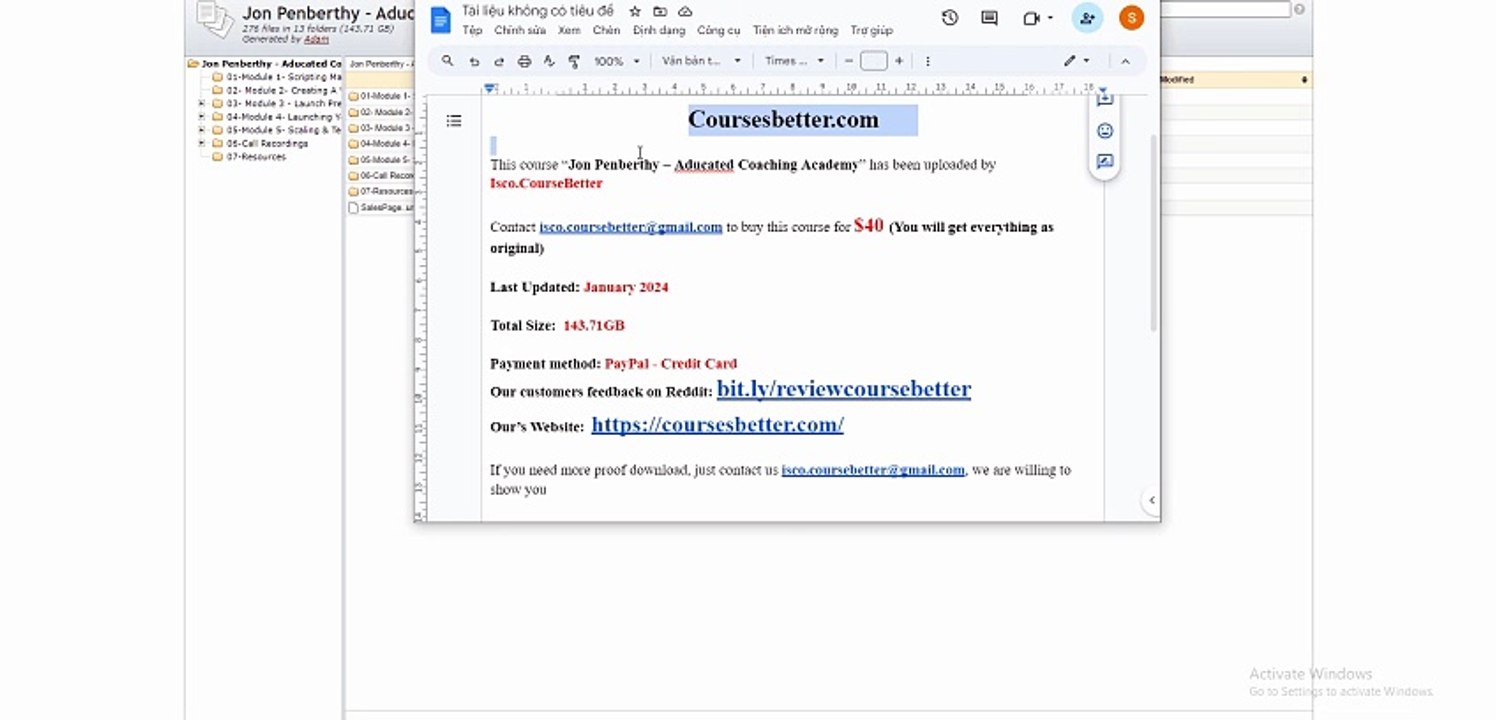The width and height of the screenshot is (1496, 720).
Task: Select 01-Module 1 in the folder tree
Action: (277, 77)
